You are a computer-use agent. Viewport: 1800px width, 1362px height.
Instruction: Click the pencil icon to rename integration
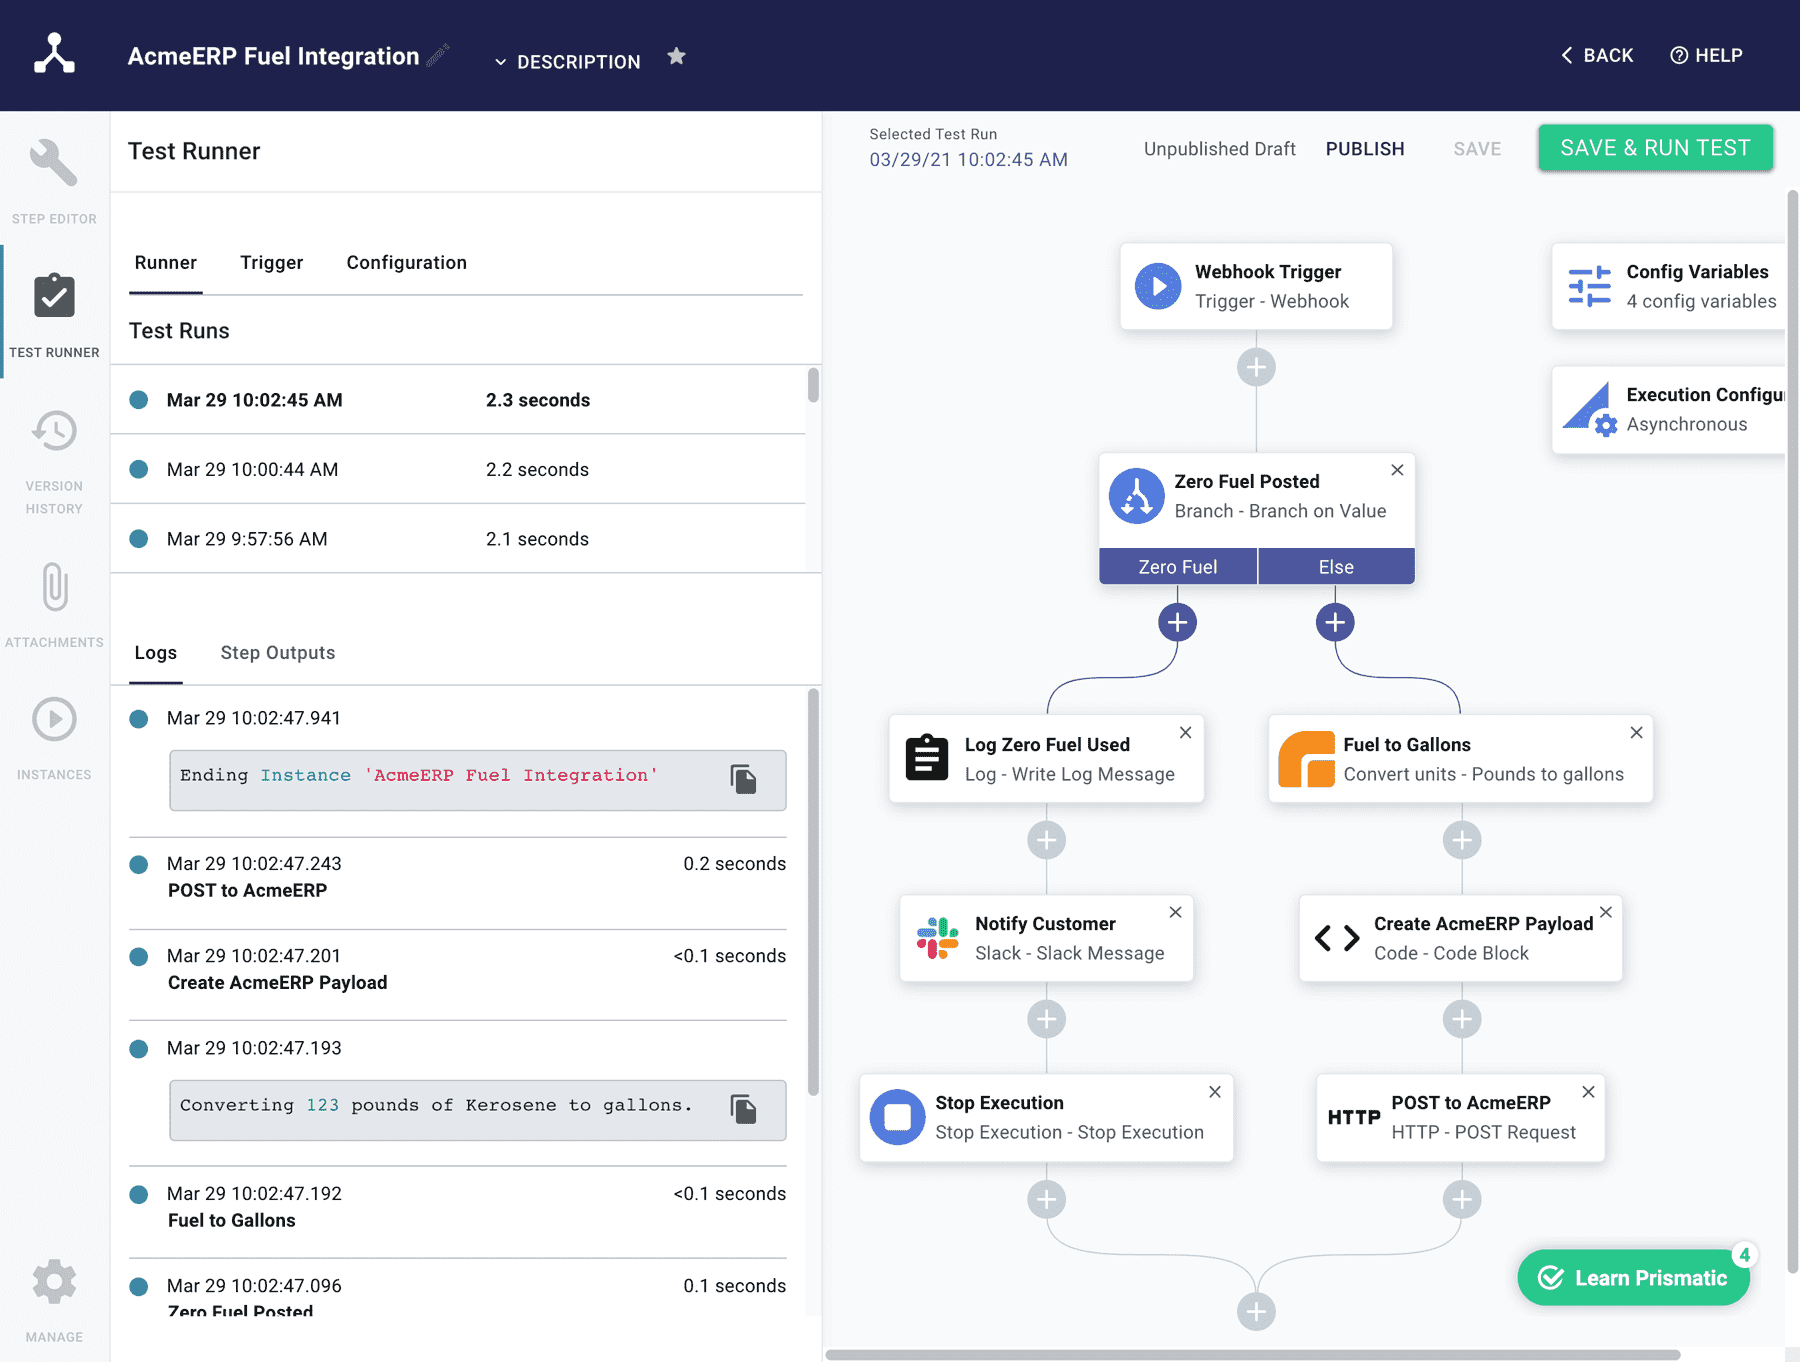pyautogui.click(x=438, y=55)
